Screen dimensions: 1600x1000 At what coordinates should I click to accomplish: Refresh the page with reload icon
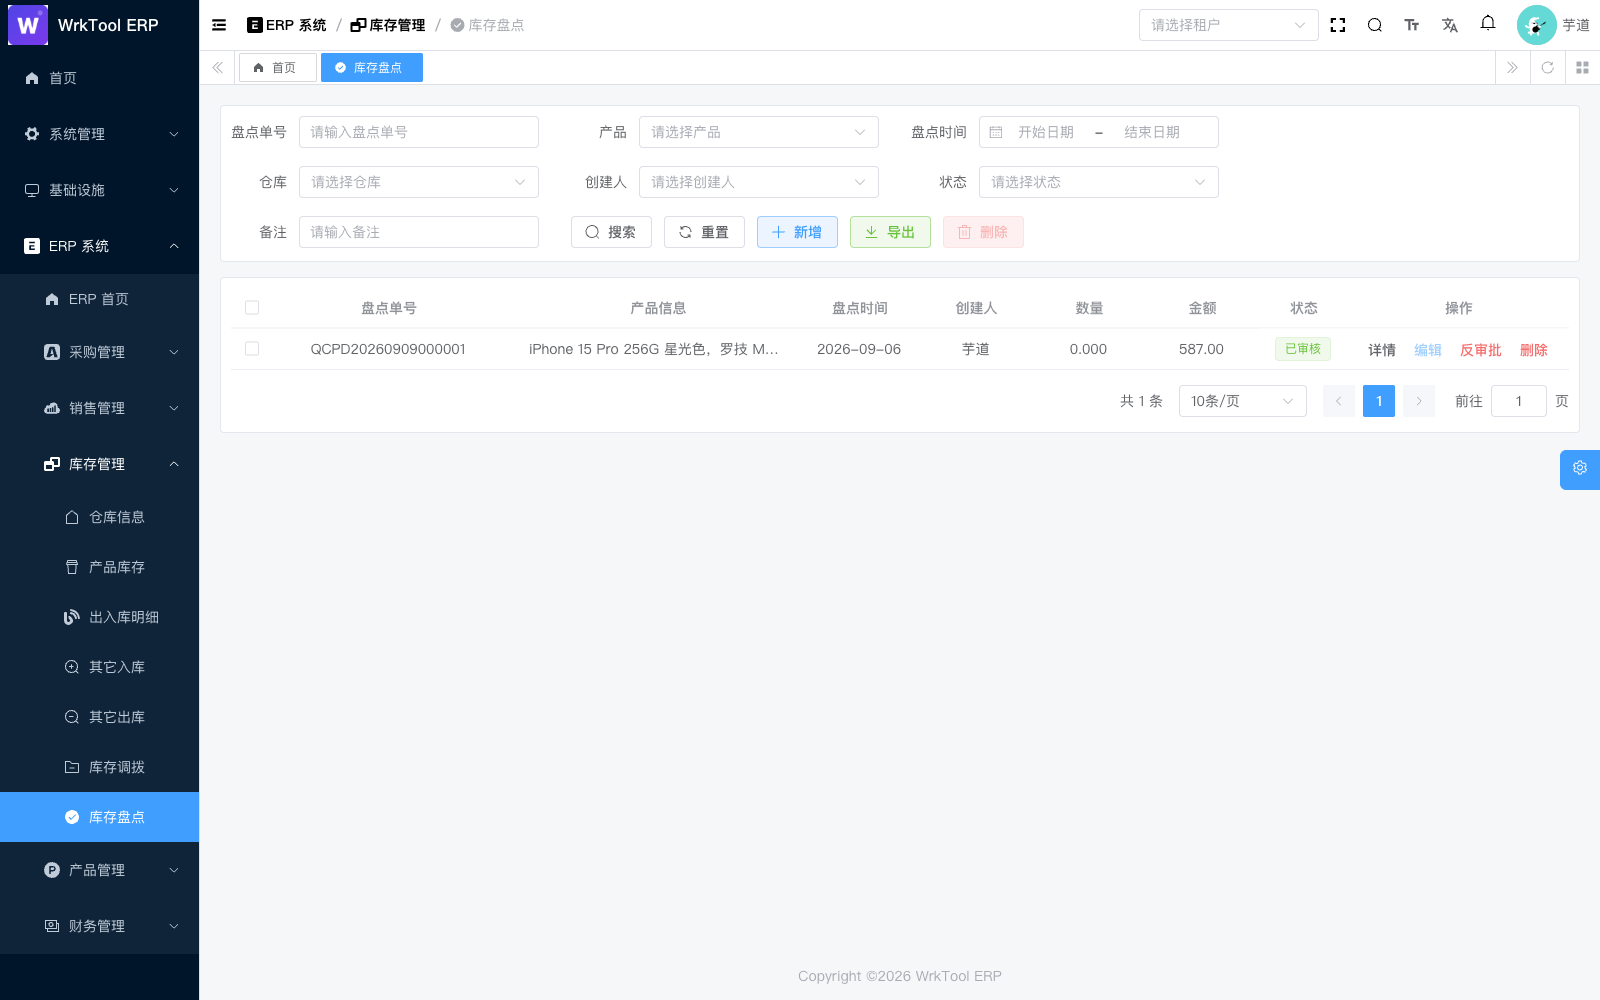pos(1547,67)
